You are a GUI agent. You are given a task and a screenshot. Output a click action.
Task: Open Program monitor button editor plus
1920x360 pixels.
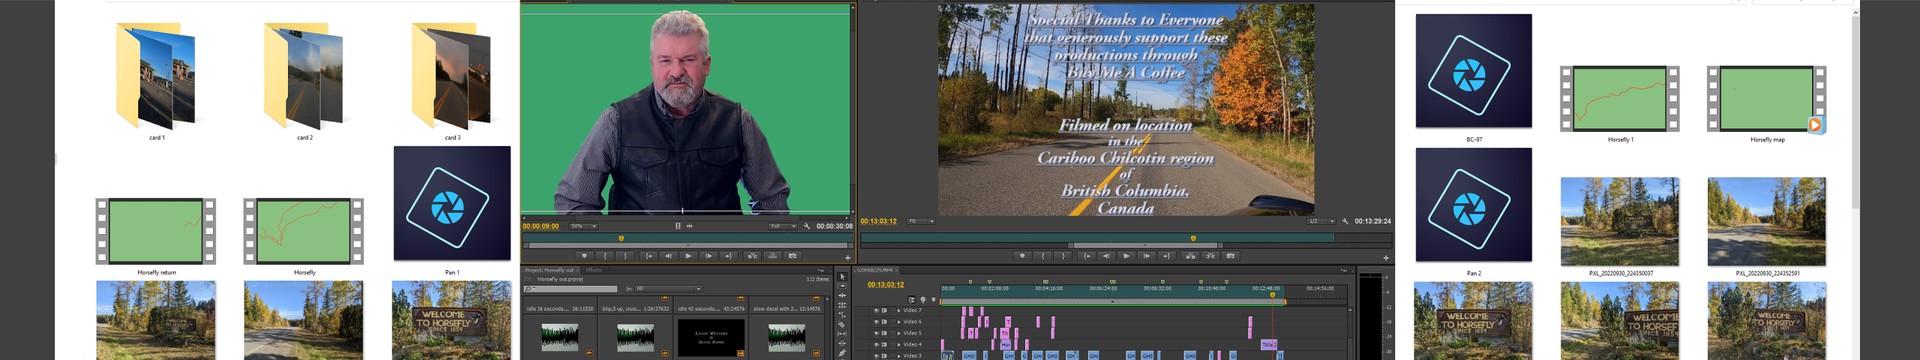(x=1386, y=258)
